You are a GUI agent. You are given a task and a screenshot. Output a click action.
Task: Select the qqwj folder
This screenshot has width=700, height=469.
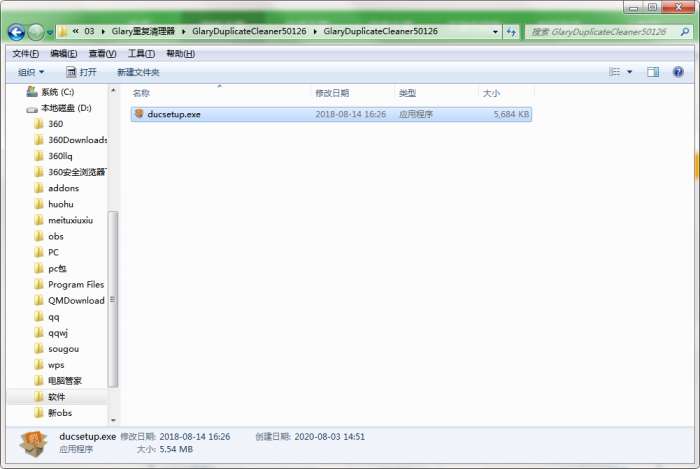[x=58, y=333]
